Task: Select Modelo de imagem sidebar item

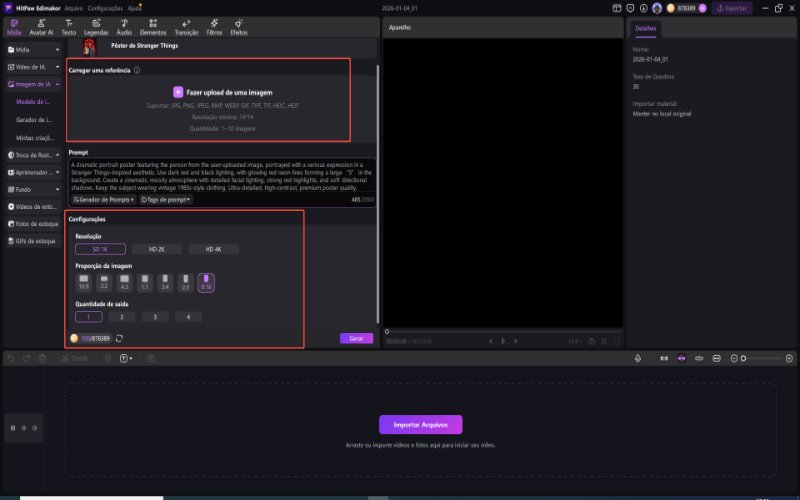Action: point(33,102)
